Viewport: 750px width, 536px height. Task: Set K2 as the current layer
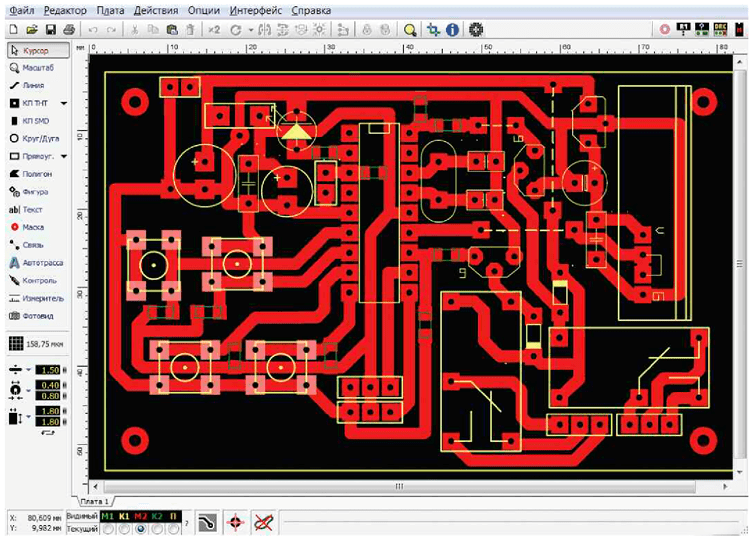[x=157, y=527]
